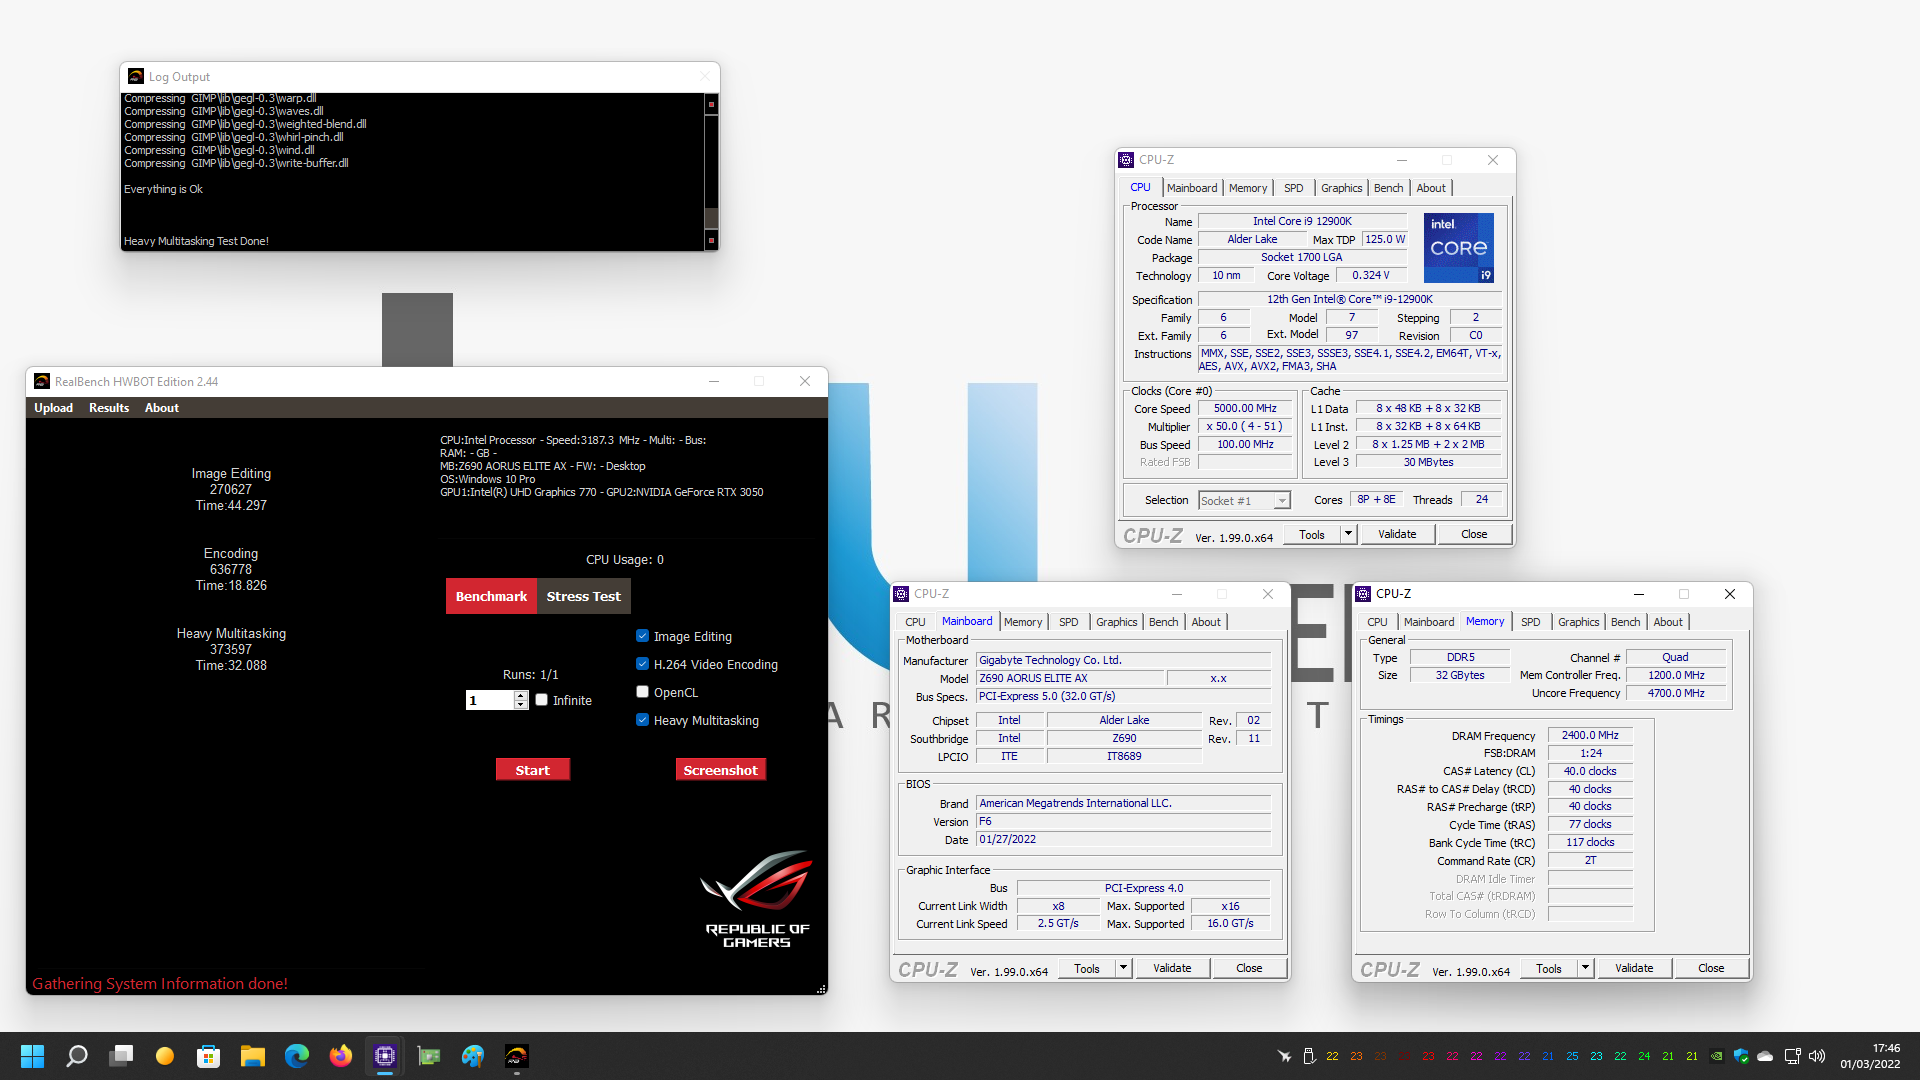Open the About menu in RealBench
This screenshot has height=1080, width=1920.
coord(161,408)
